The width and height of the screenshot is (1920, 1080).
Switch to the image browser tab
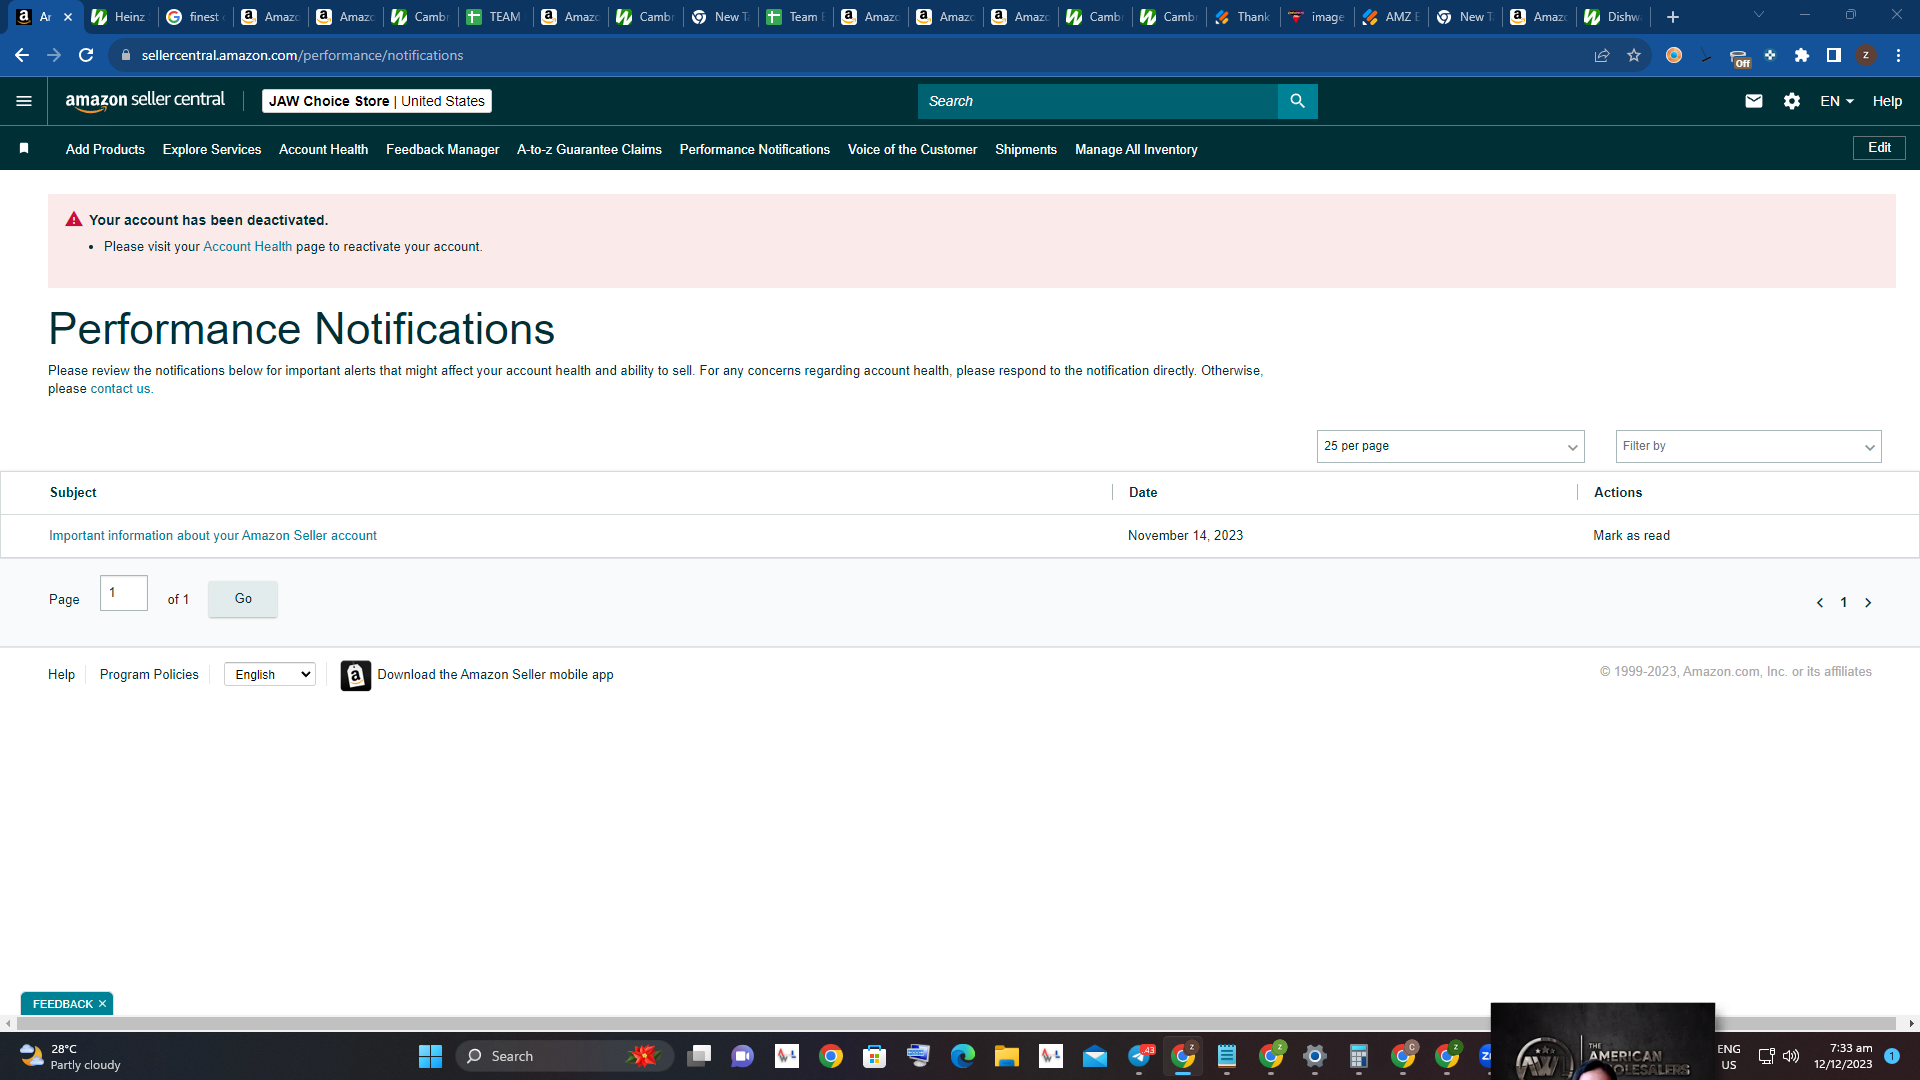[1318, 17]
